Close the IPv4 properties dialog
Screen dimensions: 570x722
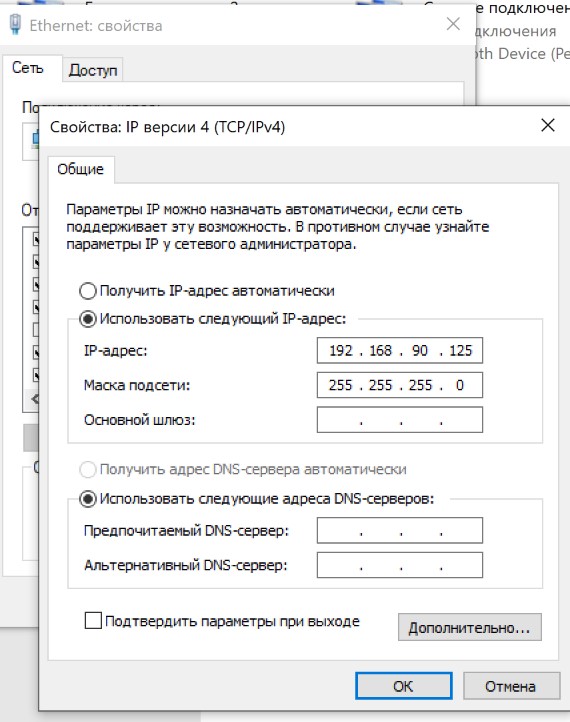(547, 125)
